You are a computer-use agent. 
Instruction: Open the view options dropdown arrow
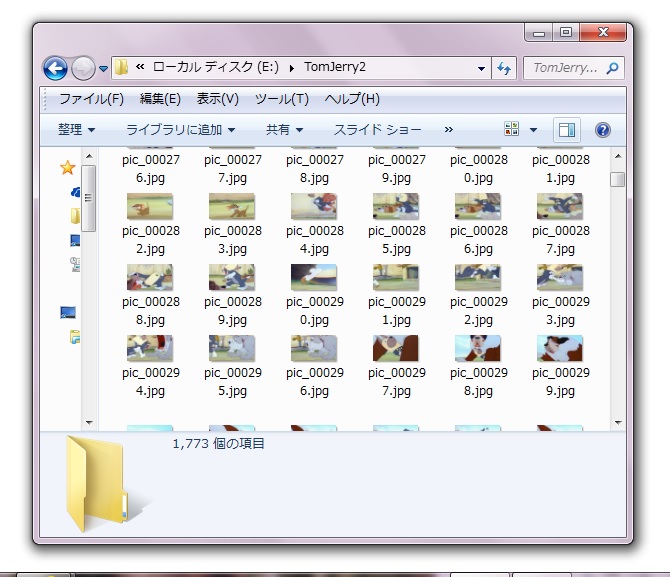(533, 130)
